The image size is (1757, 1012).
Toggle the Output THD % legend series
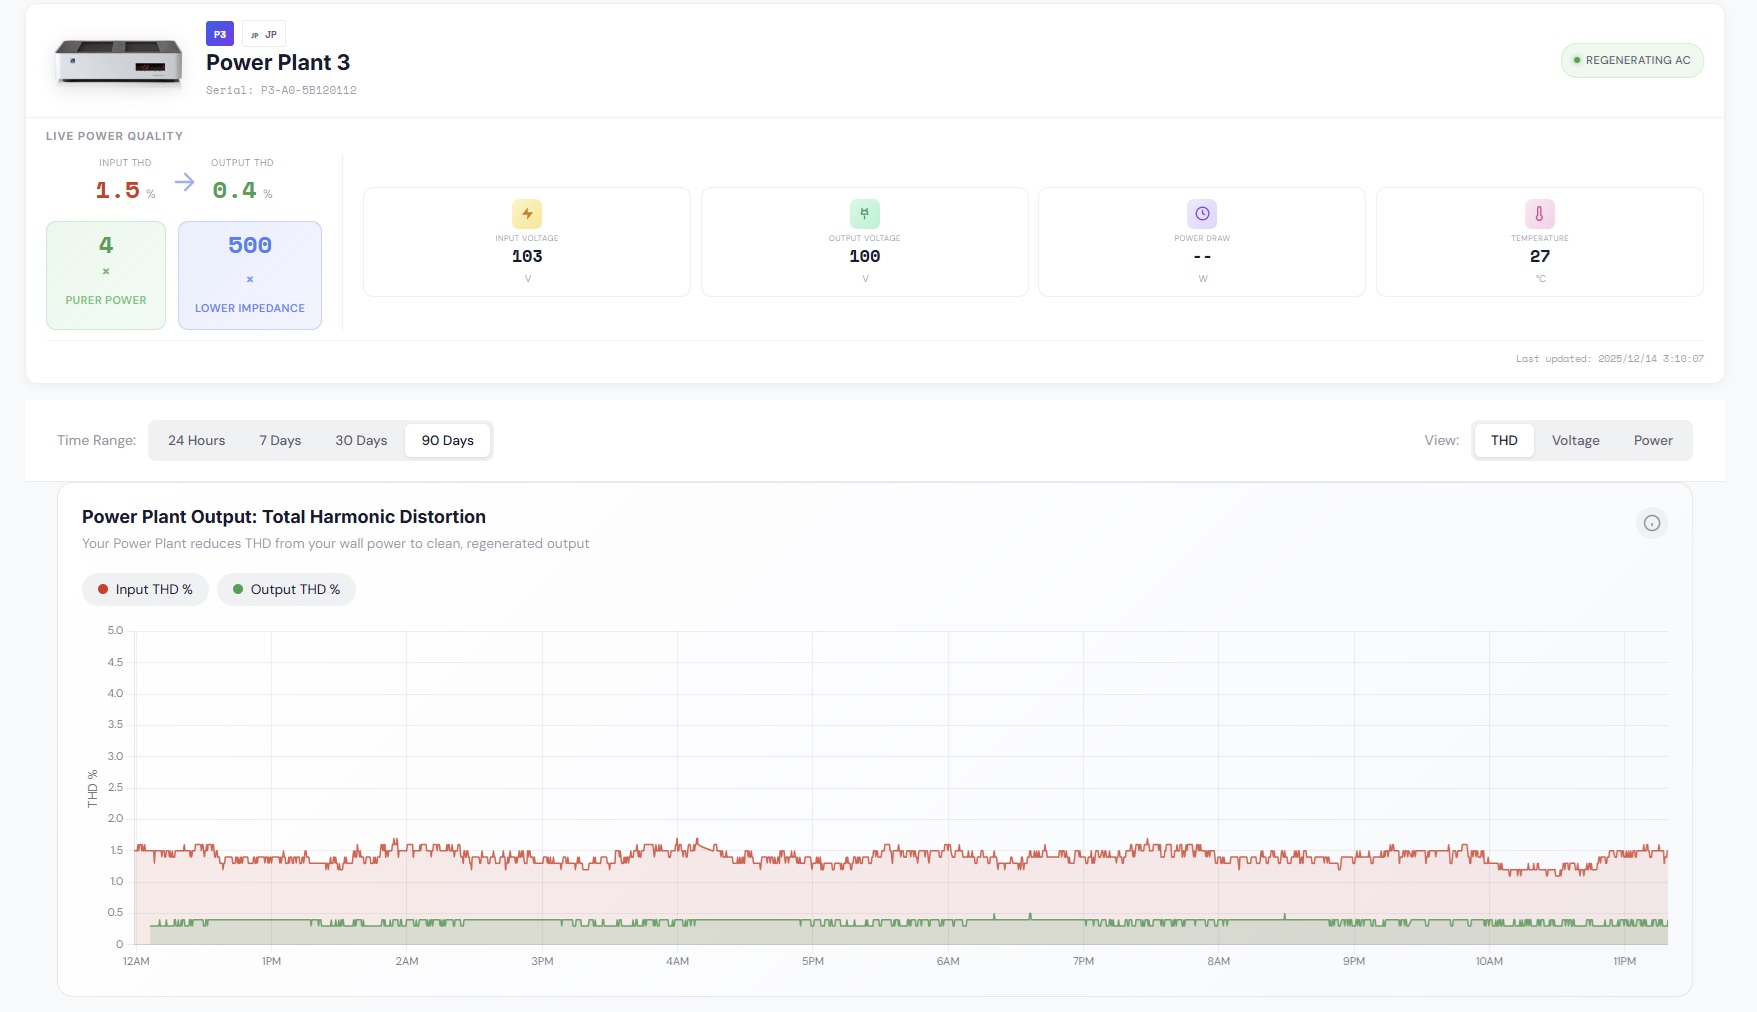click(286, 590)
